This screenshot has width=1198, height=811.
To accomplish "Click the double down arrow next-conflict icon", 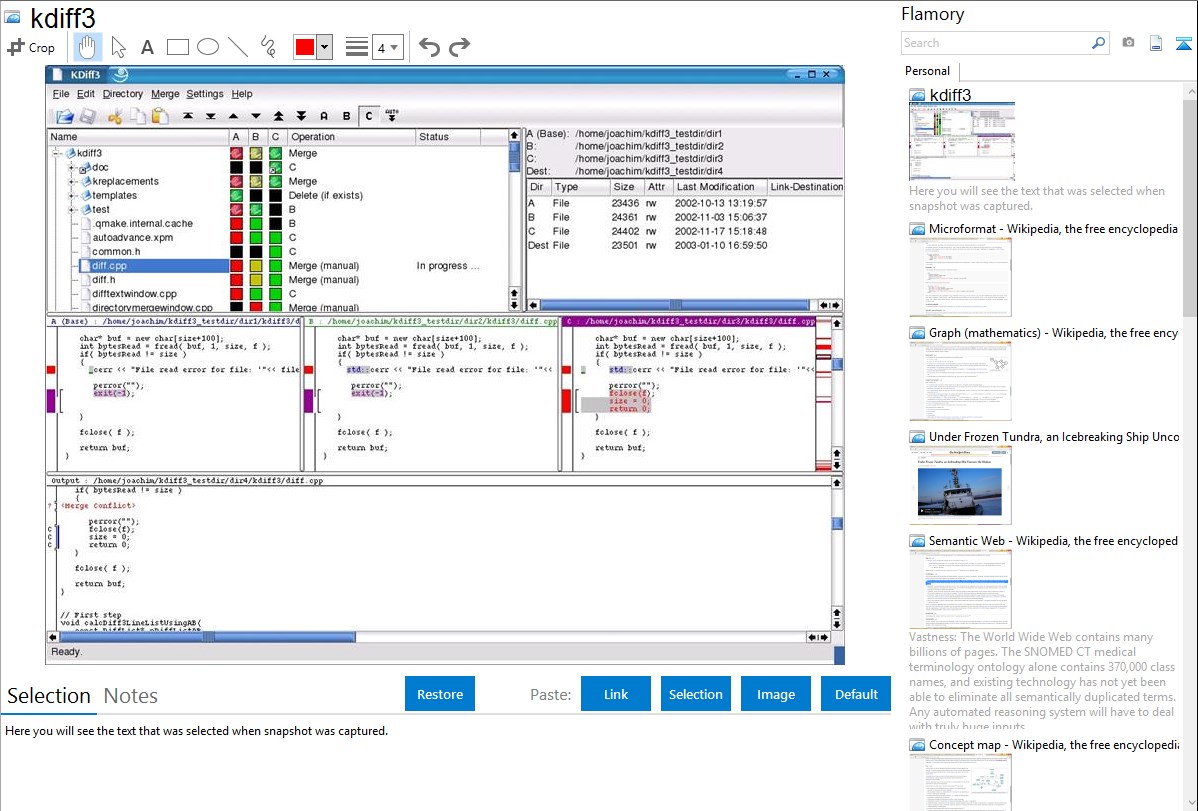I will click(302, 116).
